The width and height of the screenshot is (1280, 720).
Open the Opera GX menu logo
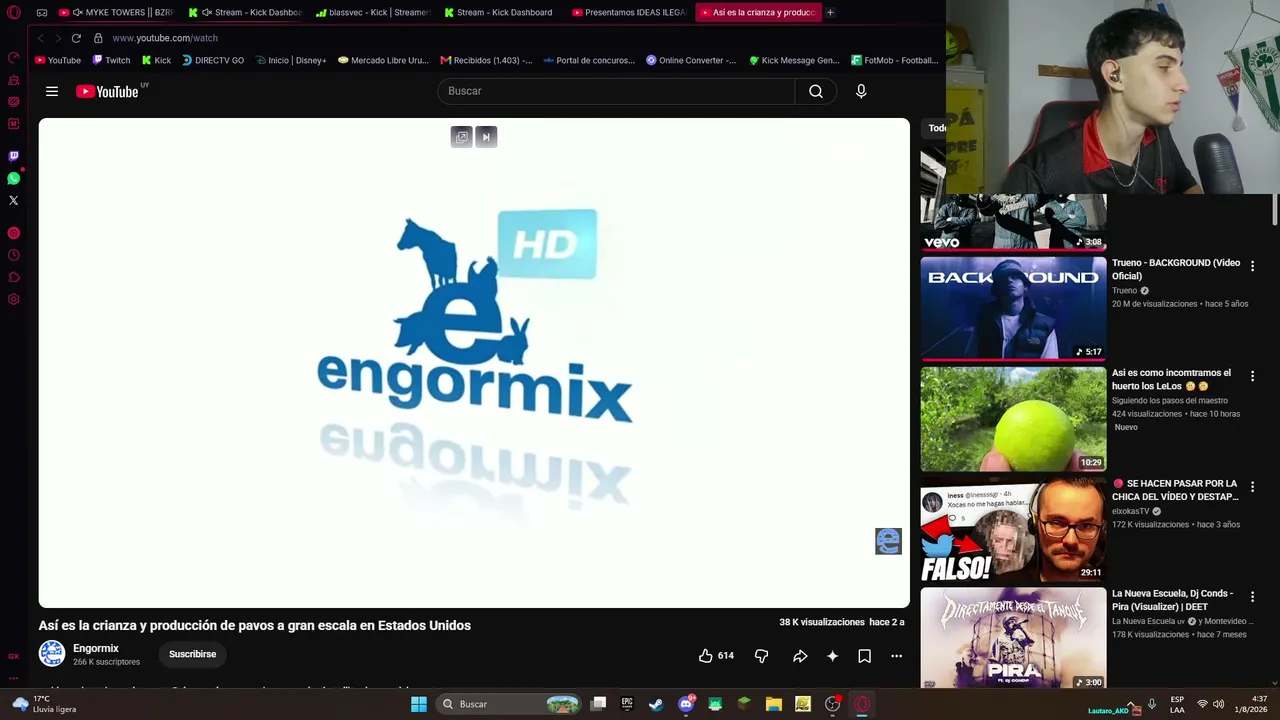pyautogui.click(x=14, y=13)
